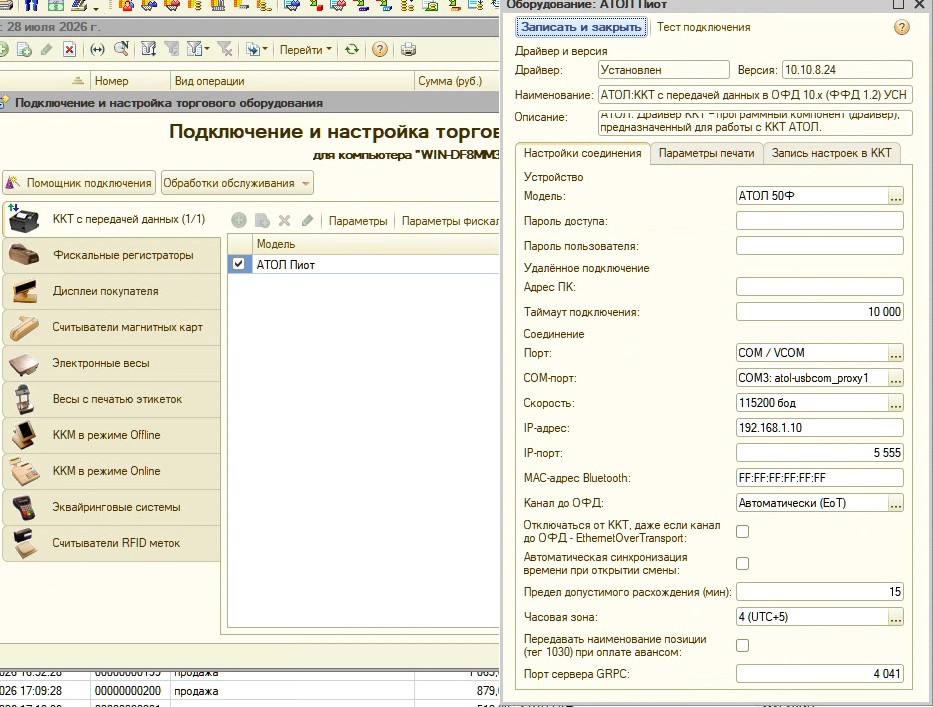Select Фискальные регистраторы equipment category
This screenshot has width=933, height=707.
(x=112, y=255)
